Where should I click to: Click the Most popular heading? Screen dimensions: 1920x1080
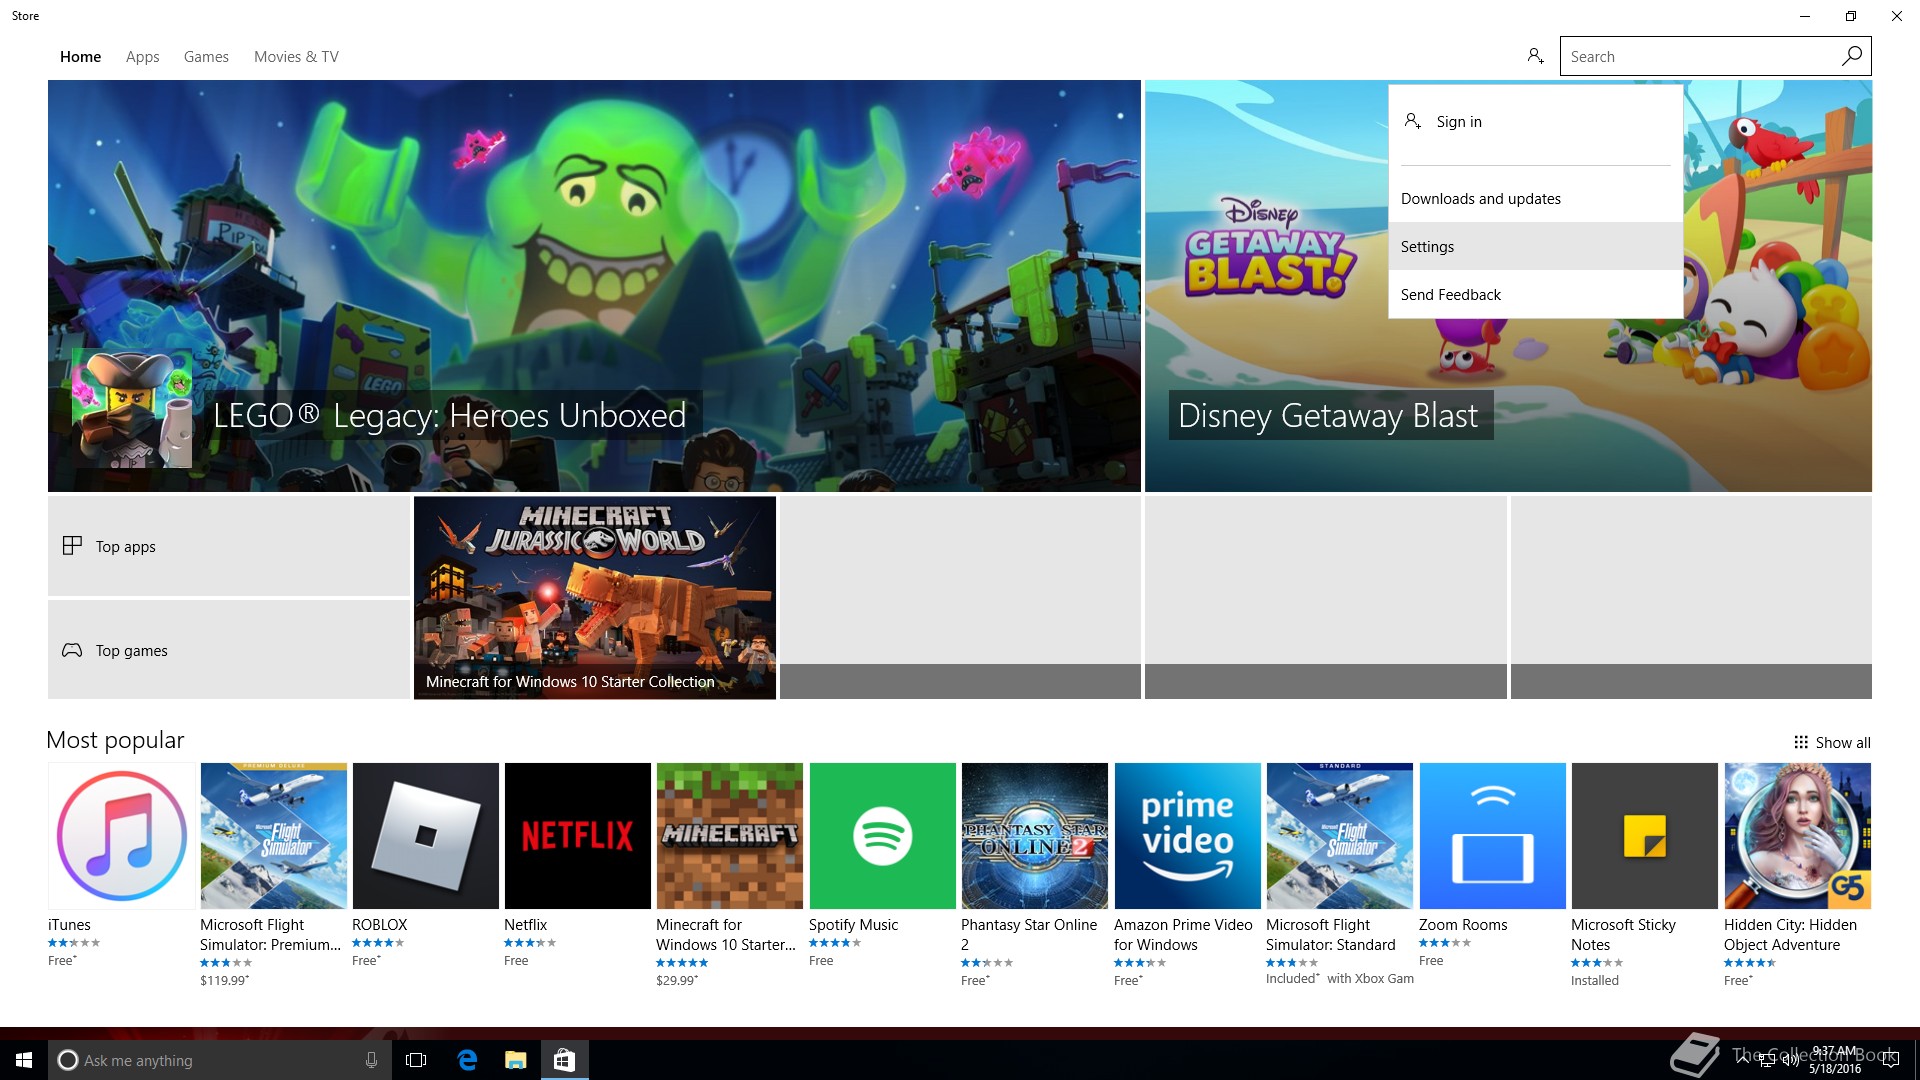pos(115,740)
